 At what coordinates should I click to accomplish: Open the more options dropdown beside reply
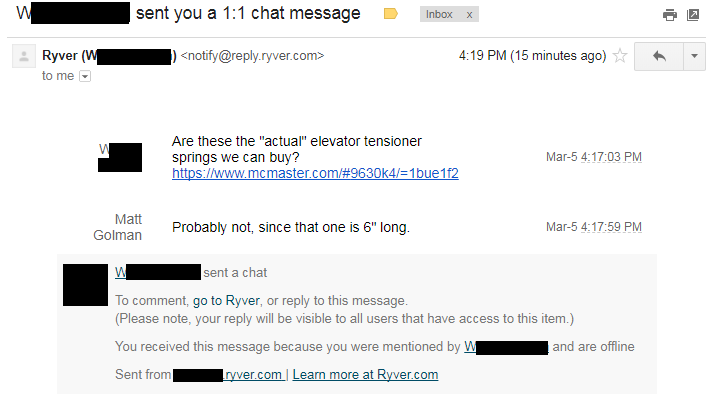(695, 56)
